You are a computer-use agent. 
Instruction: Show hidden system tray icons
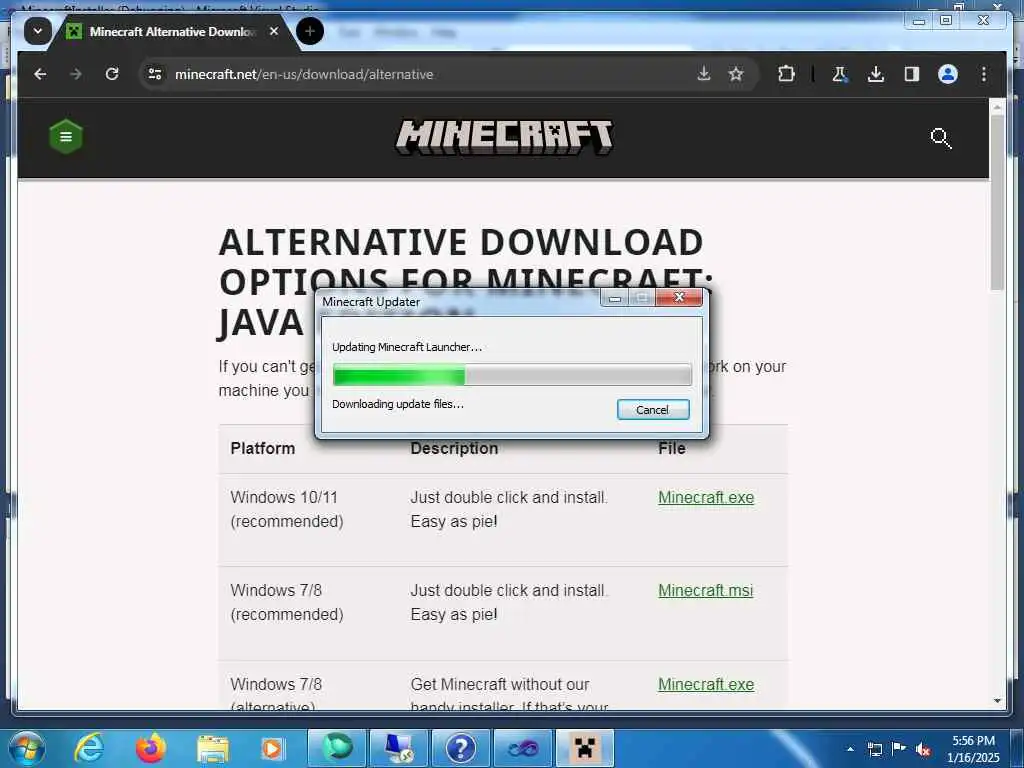[850, 749]
